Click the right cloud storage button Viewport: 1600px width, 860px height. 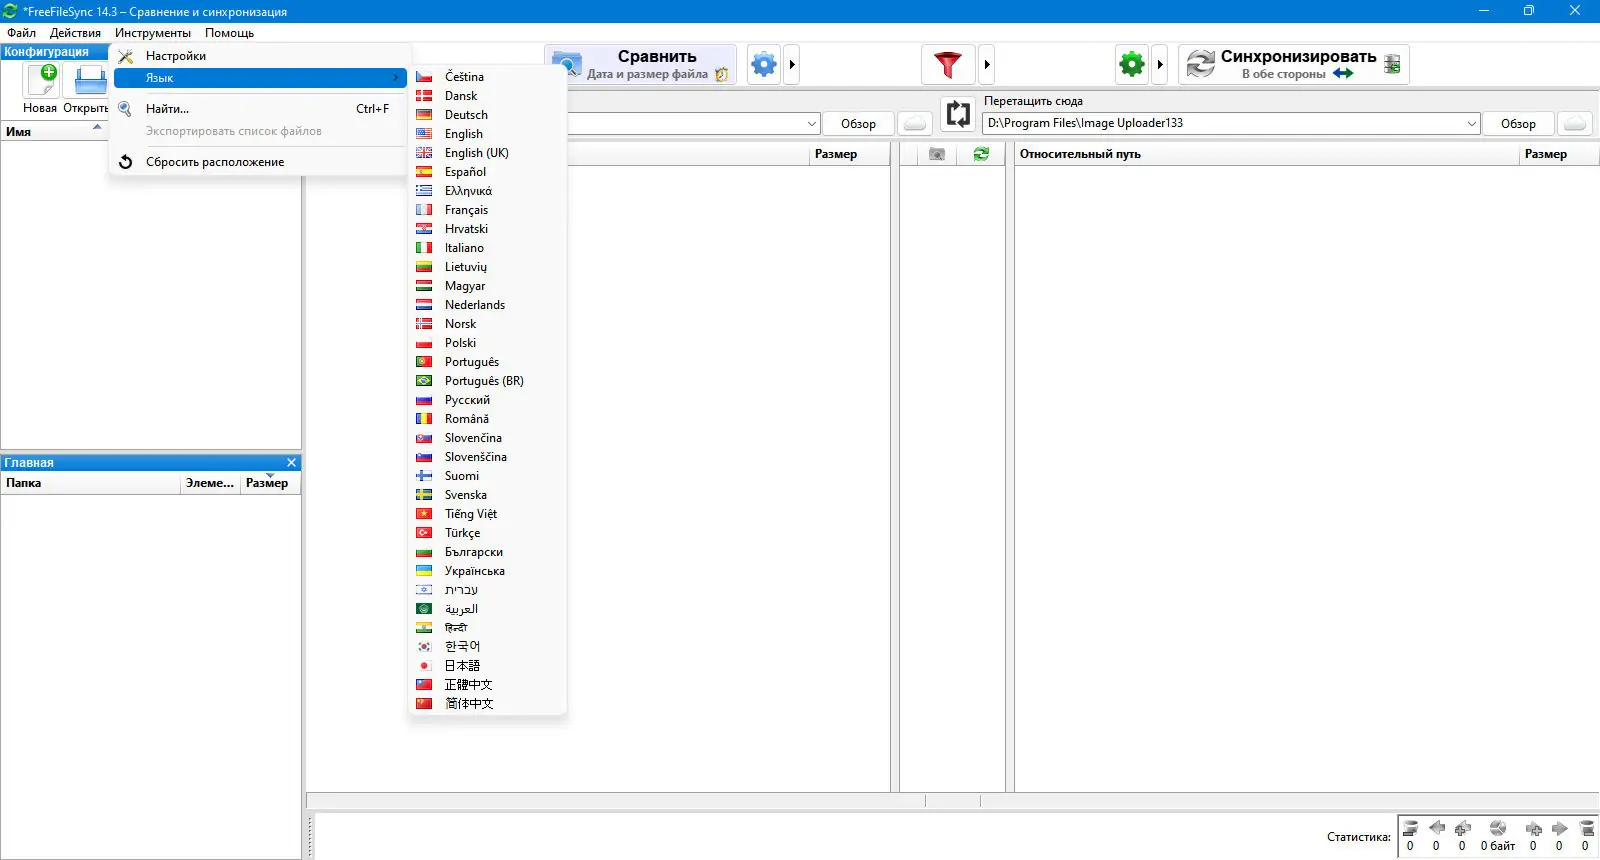click(1575, 124)
